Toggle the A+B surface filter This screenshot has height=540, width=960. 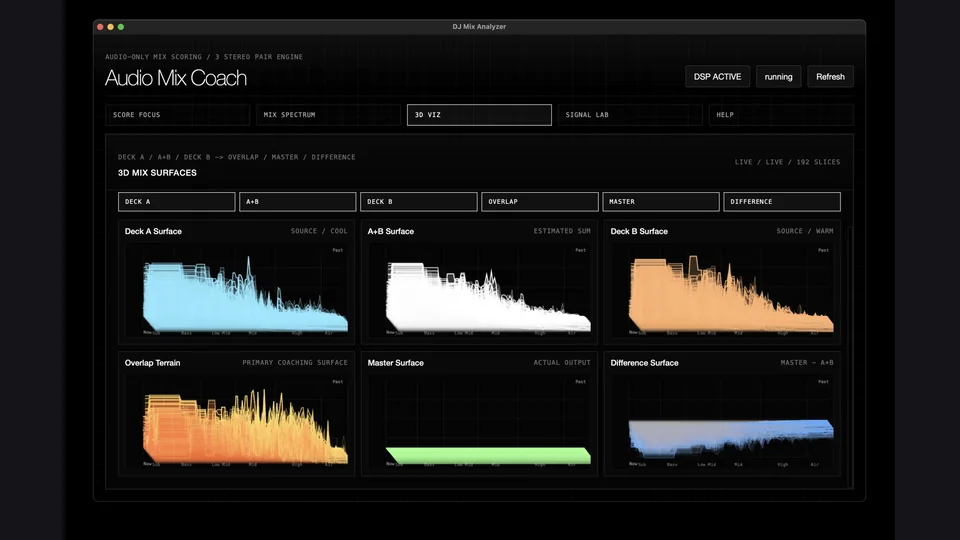click(298, 201)
